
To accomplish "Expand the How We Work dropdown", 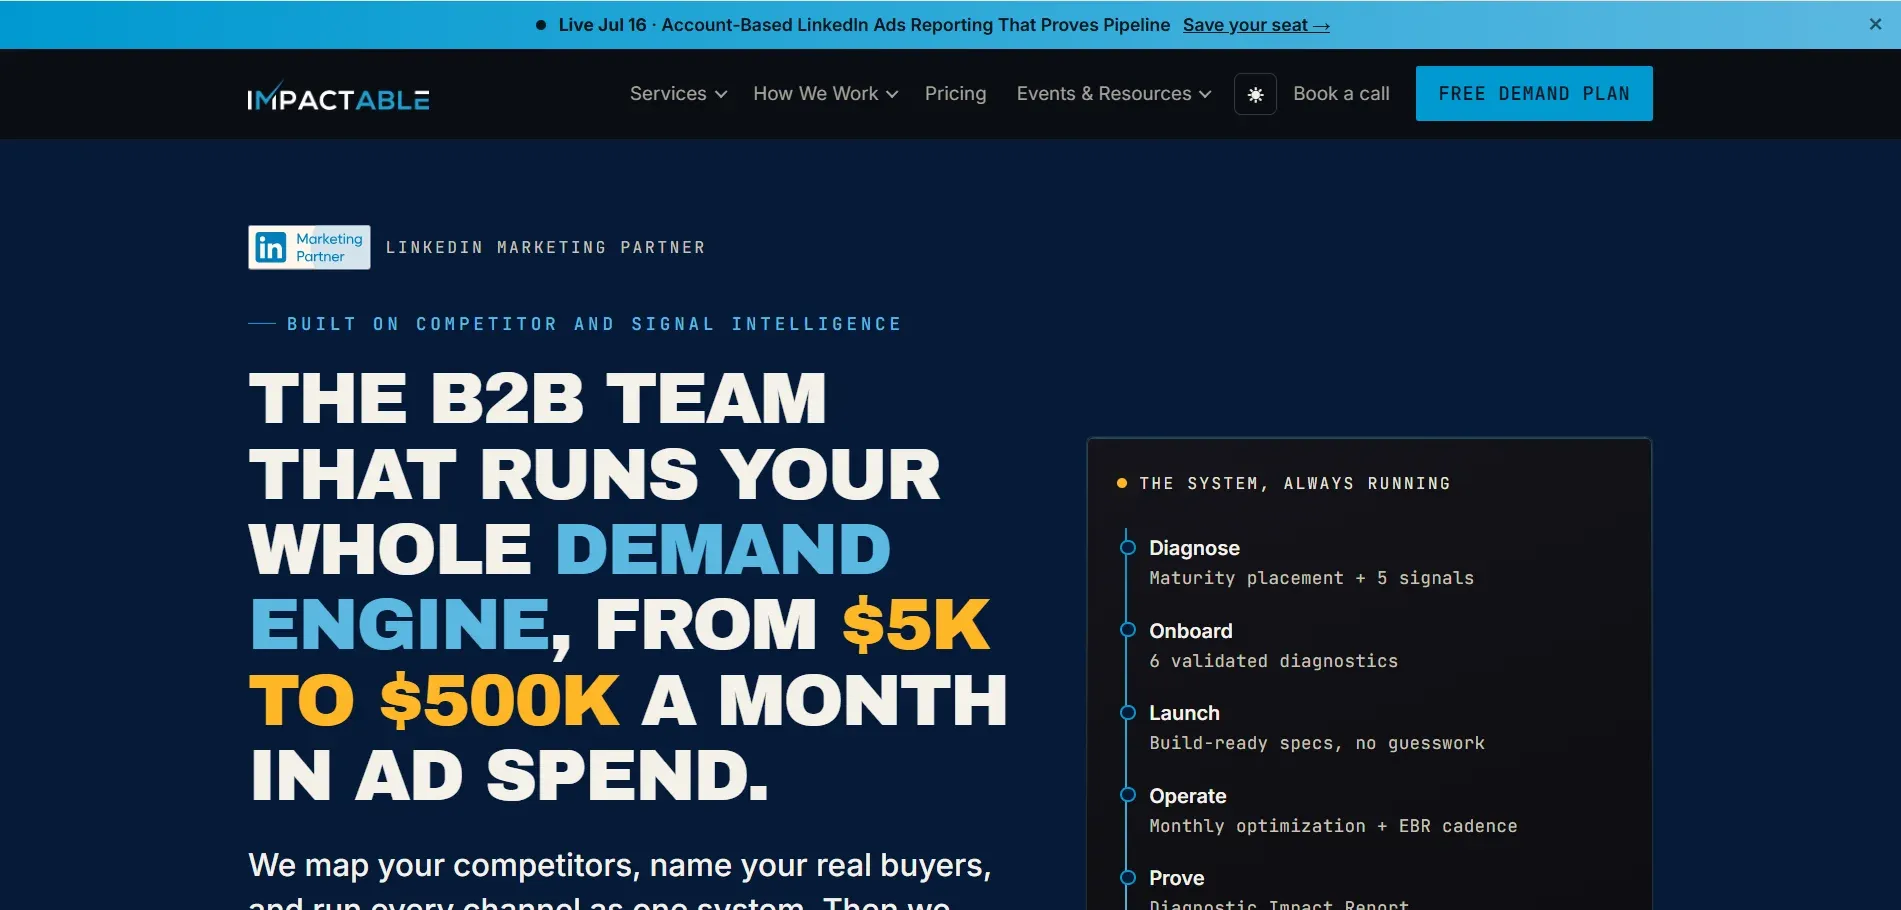I will (826, 93).
